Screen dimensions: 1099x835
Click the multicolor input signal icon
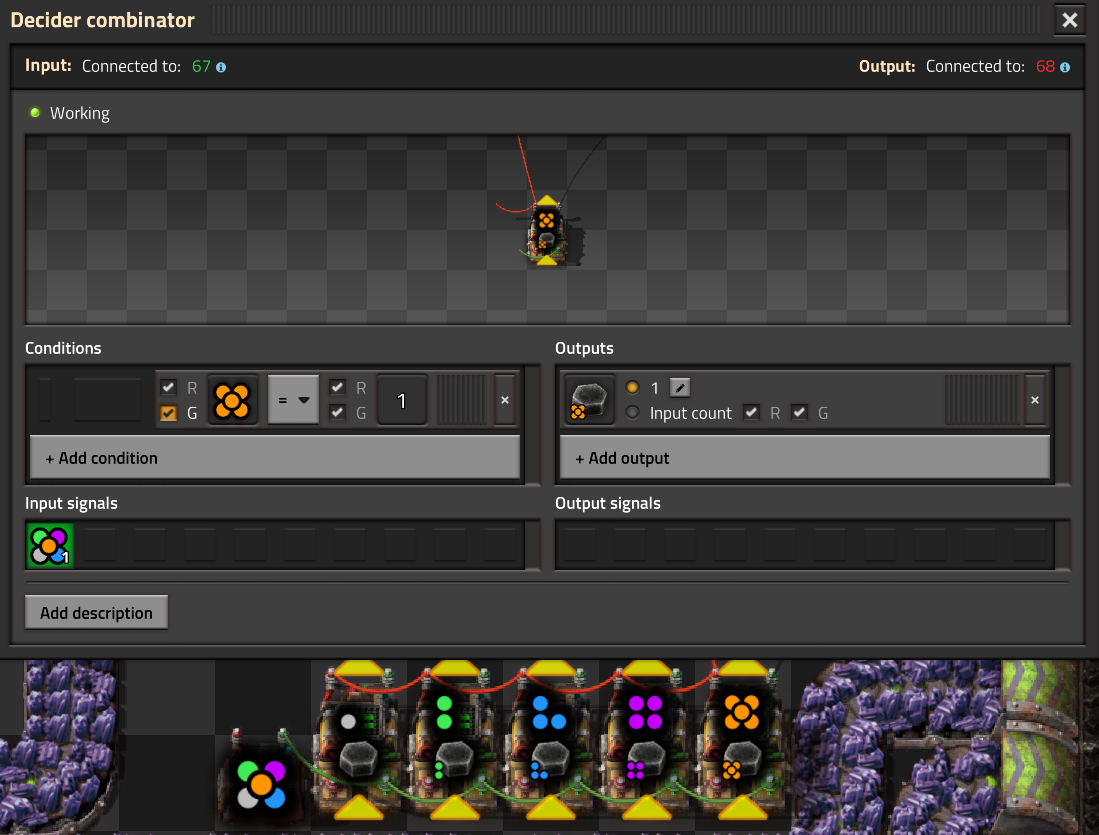click(x=50, y=545)
